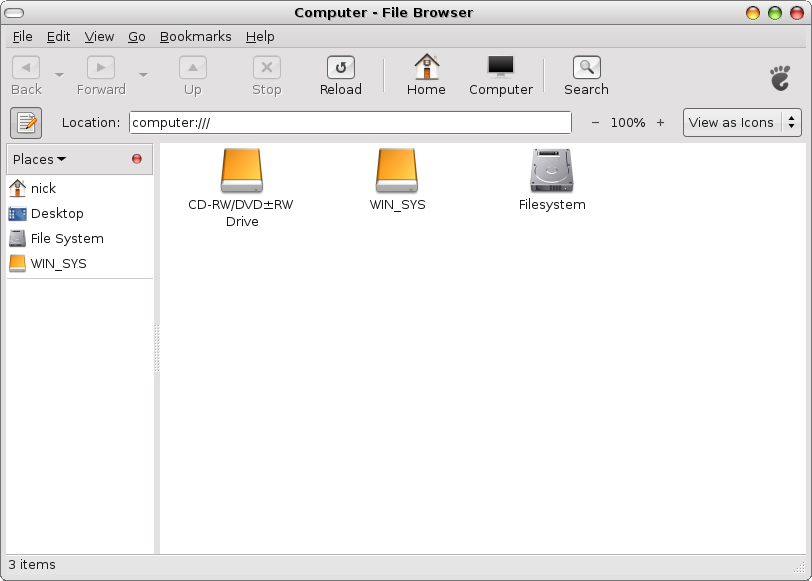Viewport: 812px width, 581px height.
Task: Click the window resize grip corner
Action: click(x=799, y=568)
